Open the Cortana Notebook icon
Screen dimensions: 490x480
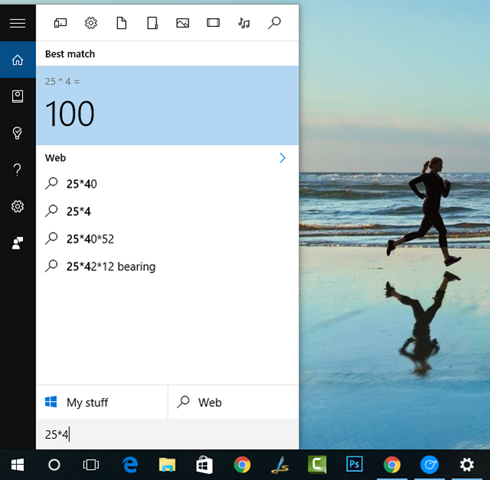[x=17, y=96]
